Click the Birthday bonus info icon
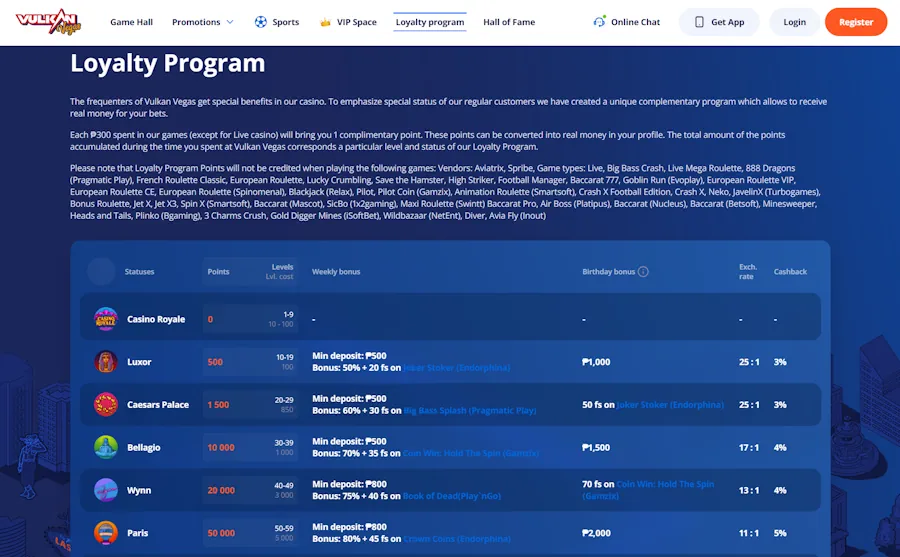The height and width of the screenshot is (557, 900). pos(643,272)
